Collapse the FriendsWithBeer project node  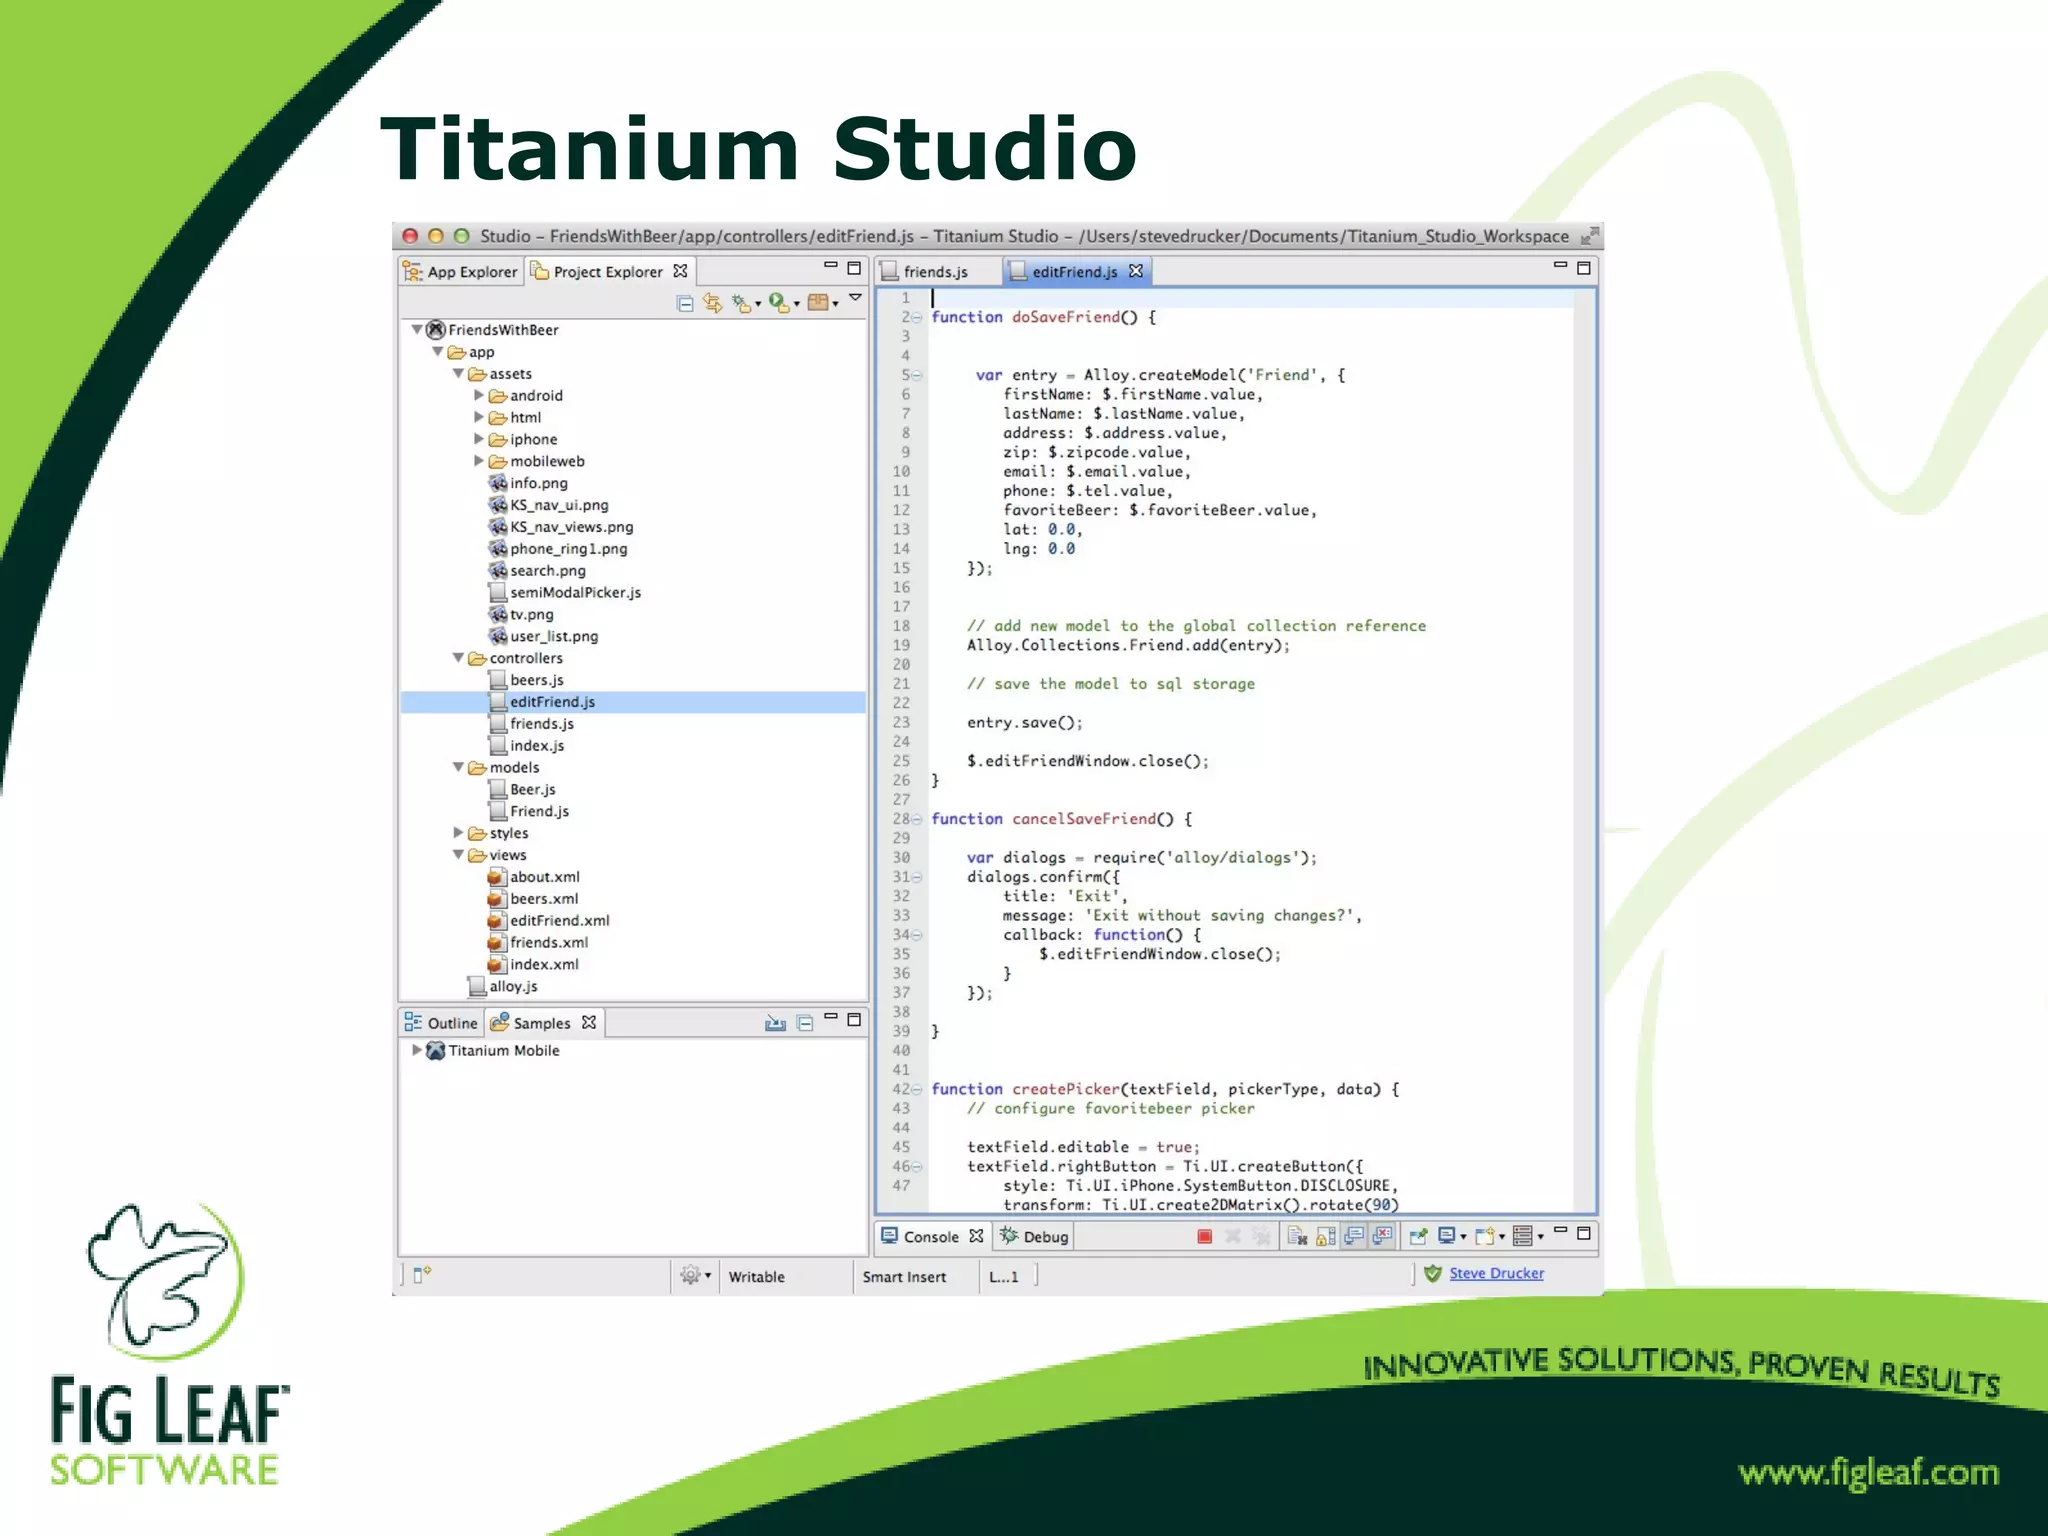click(x=417, y=329)
